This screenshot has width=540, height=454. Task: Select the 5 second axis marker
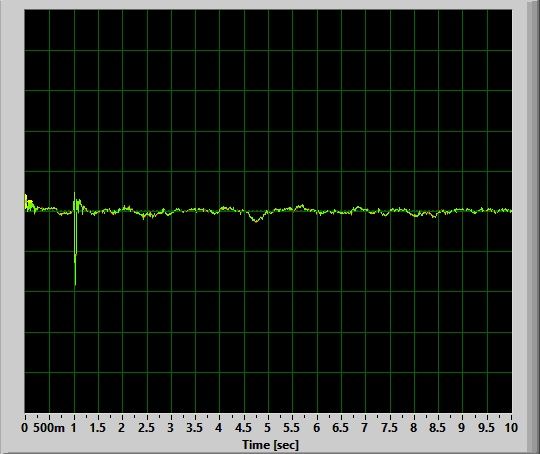[x=267, y=428]
